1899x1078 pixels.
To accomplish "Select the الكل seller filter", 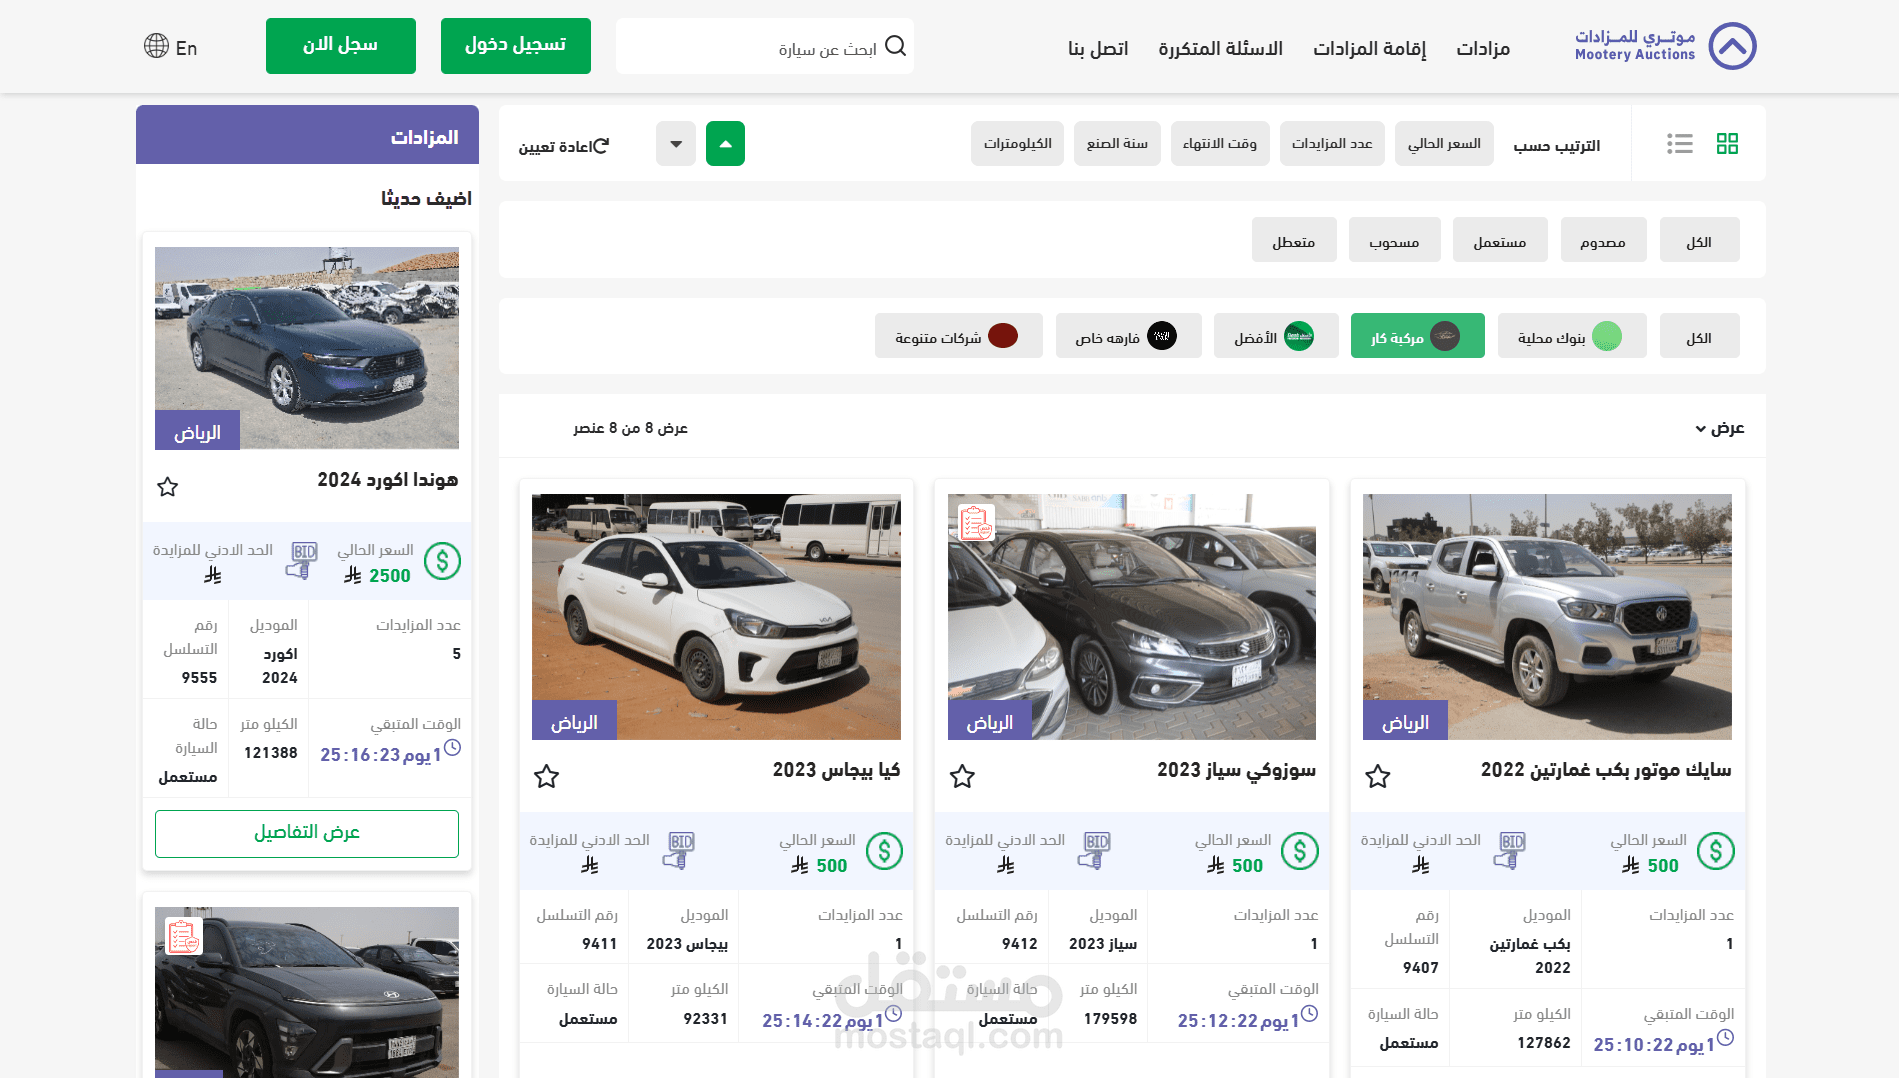I will (1699, 336).
